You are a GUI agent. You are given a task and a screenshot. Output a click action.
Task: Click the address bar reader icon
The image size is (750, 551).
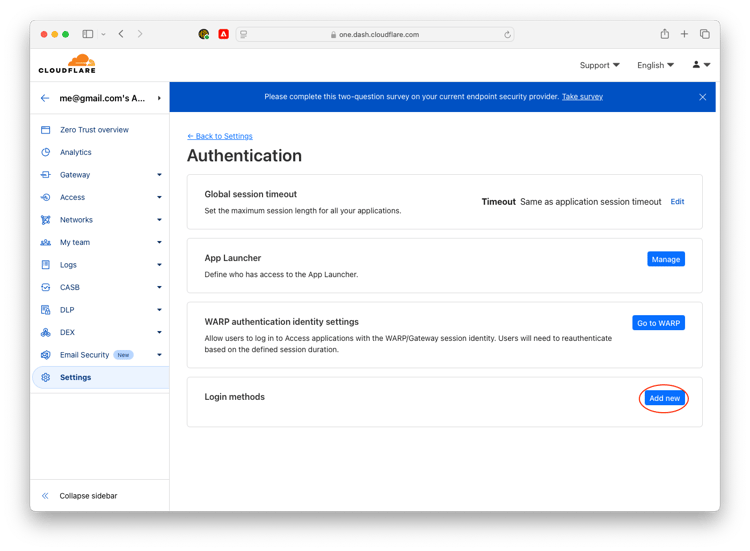(243, 34)
